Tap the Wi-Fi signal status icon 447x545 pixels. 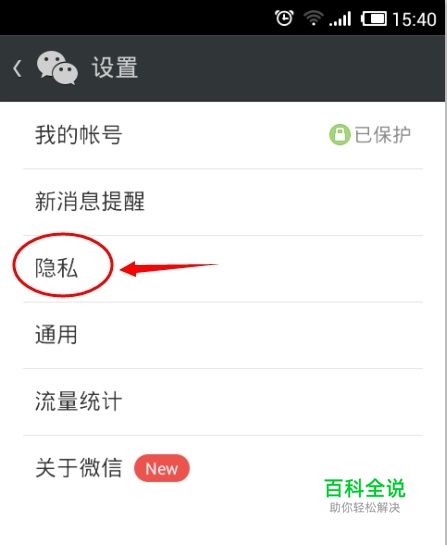[313, 18]
